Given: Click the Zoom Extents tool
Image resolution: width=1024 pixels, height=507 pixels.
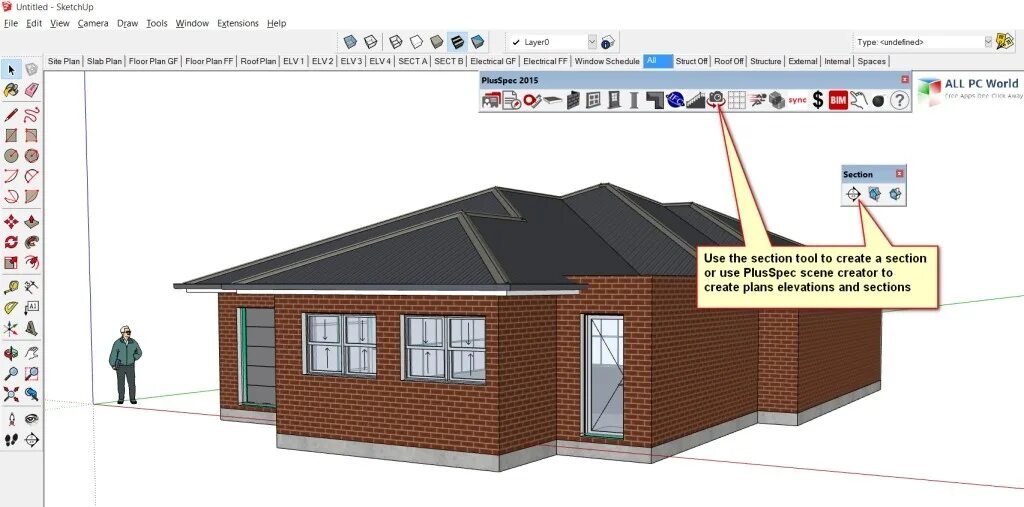Looking at the screenshot, I should click(x=11, y=394).
